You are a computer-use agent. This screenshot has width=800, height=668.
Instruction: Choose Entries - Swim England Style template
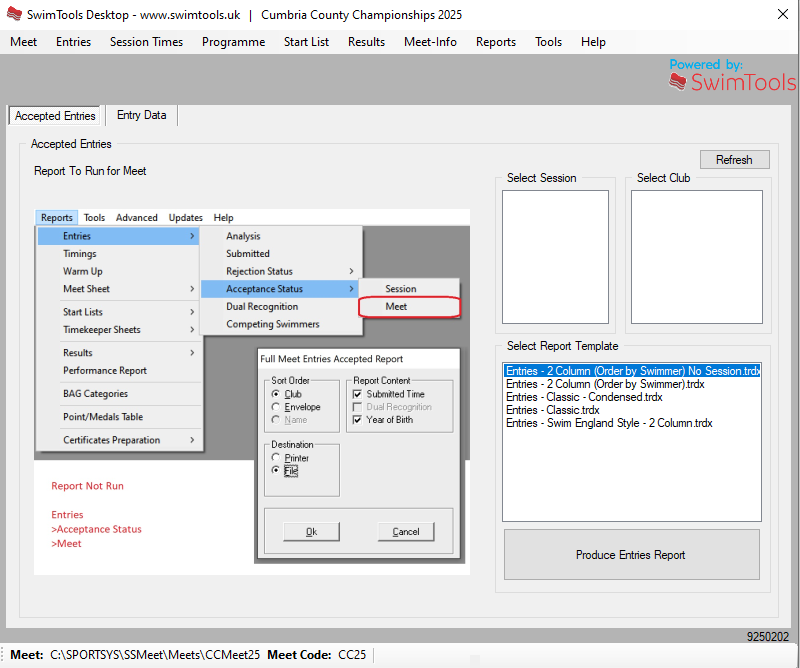(608, 423)
